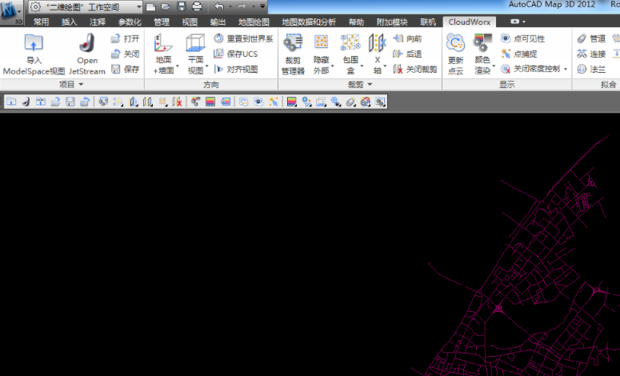The height and width of the screenshot is (376, 620).
Task: Open the 关闭密度控制 dropdown
Action: [x=565, y=69]
